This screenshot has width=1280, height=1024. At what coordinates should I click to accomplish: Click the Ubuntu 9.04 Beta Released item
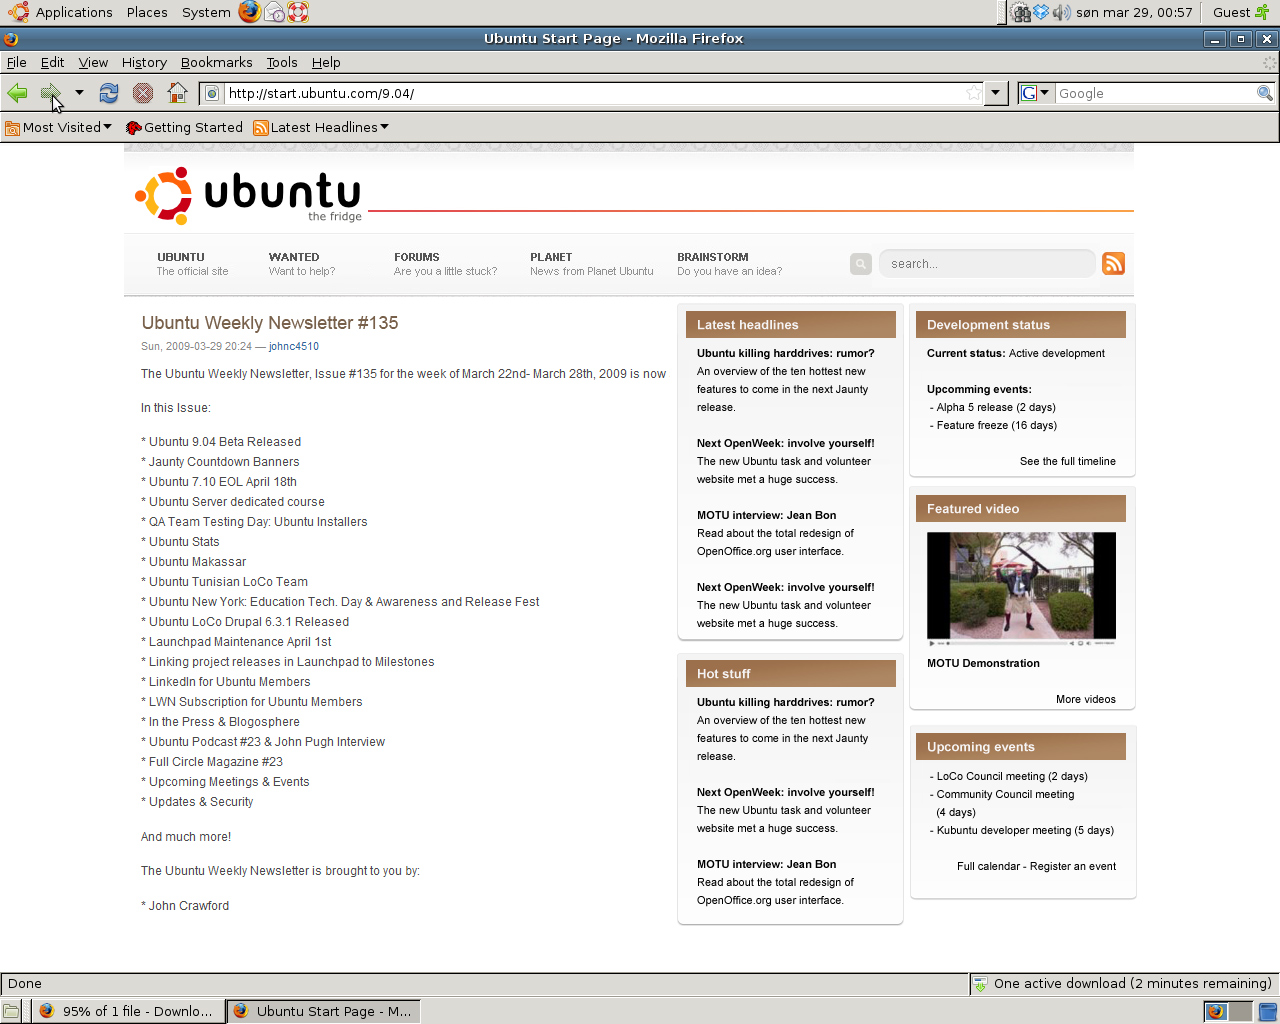tap(225, 442)
